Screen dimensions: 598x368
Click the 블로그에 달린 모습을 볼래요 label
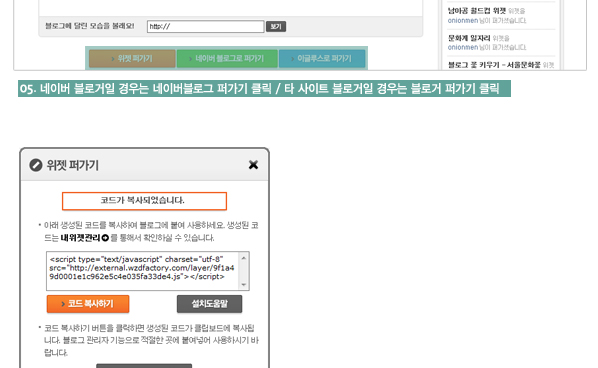click(90, 26)
